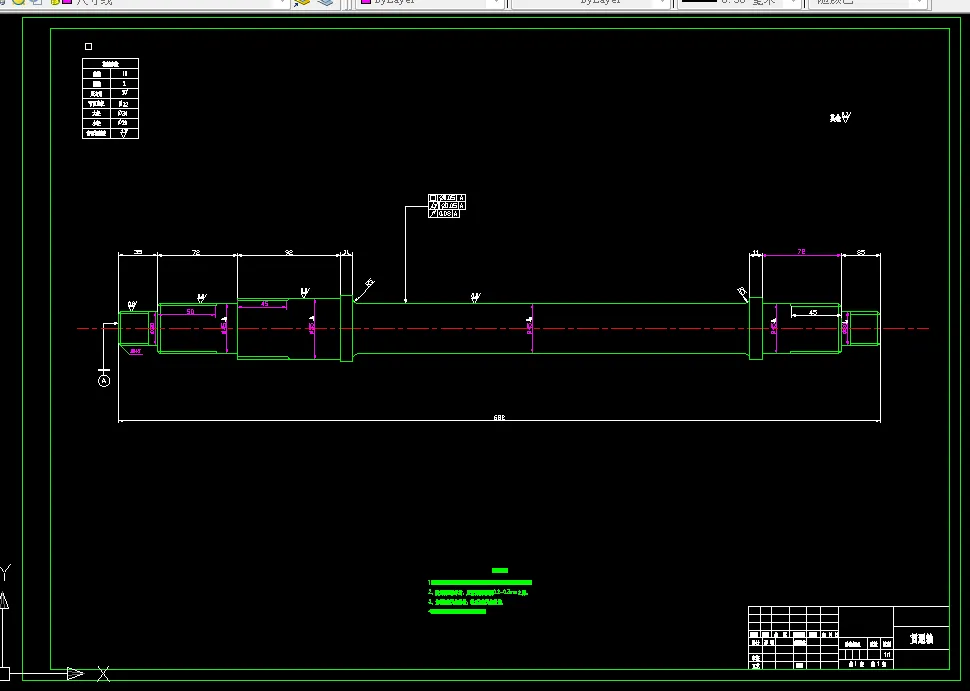Click the magenta layer color swatch beside the layer name
The image size is (970, 691).
pos(67,2)
